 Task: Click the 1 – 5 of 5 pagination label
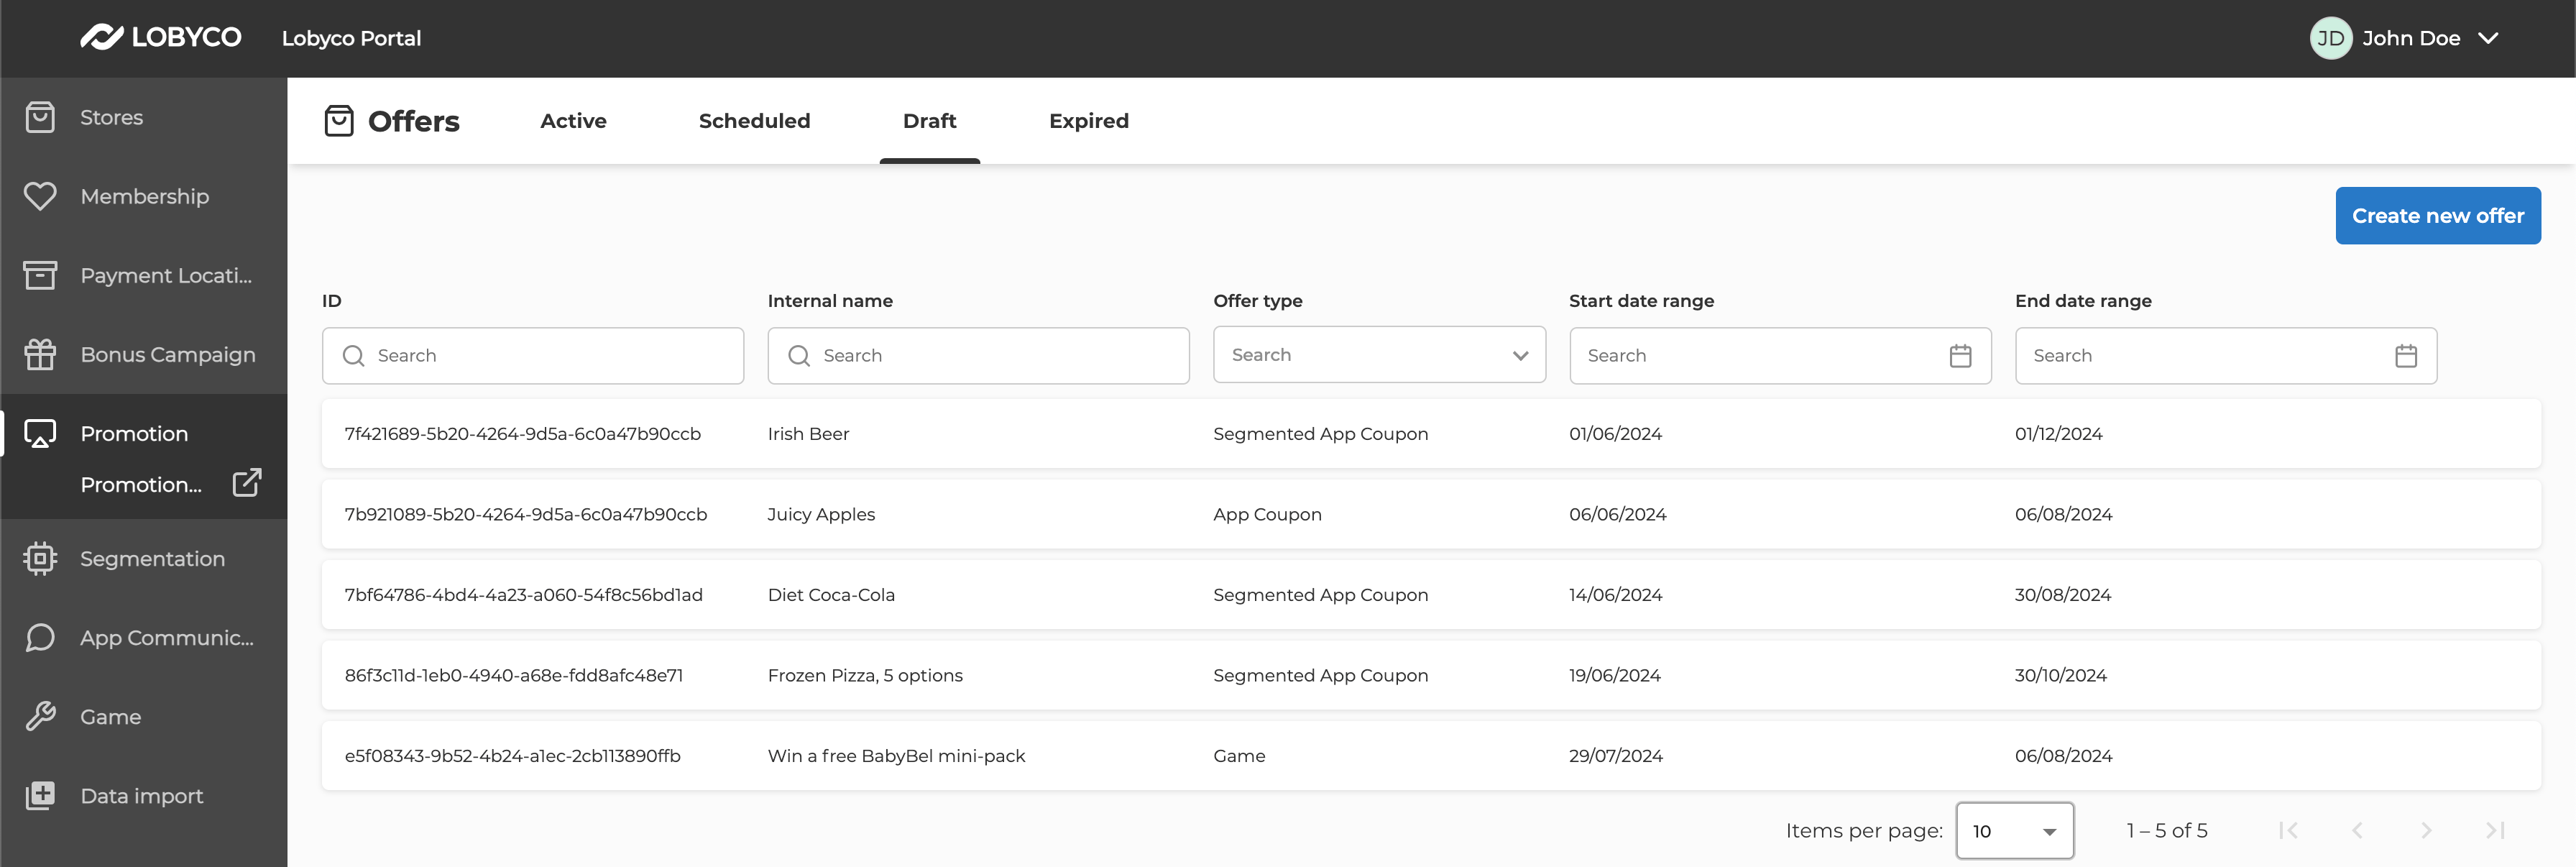pos(2166,830)
